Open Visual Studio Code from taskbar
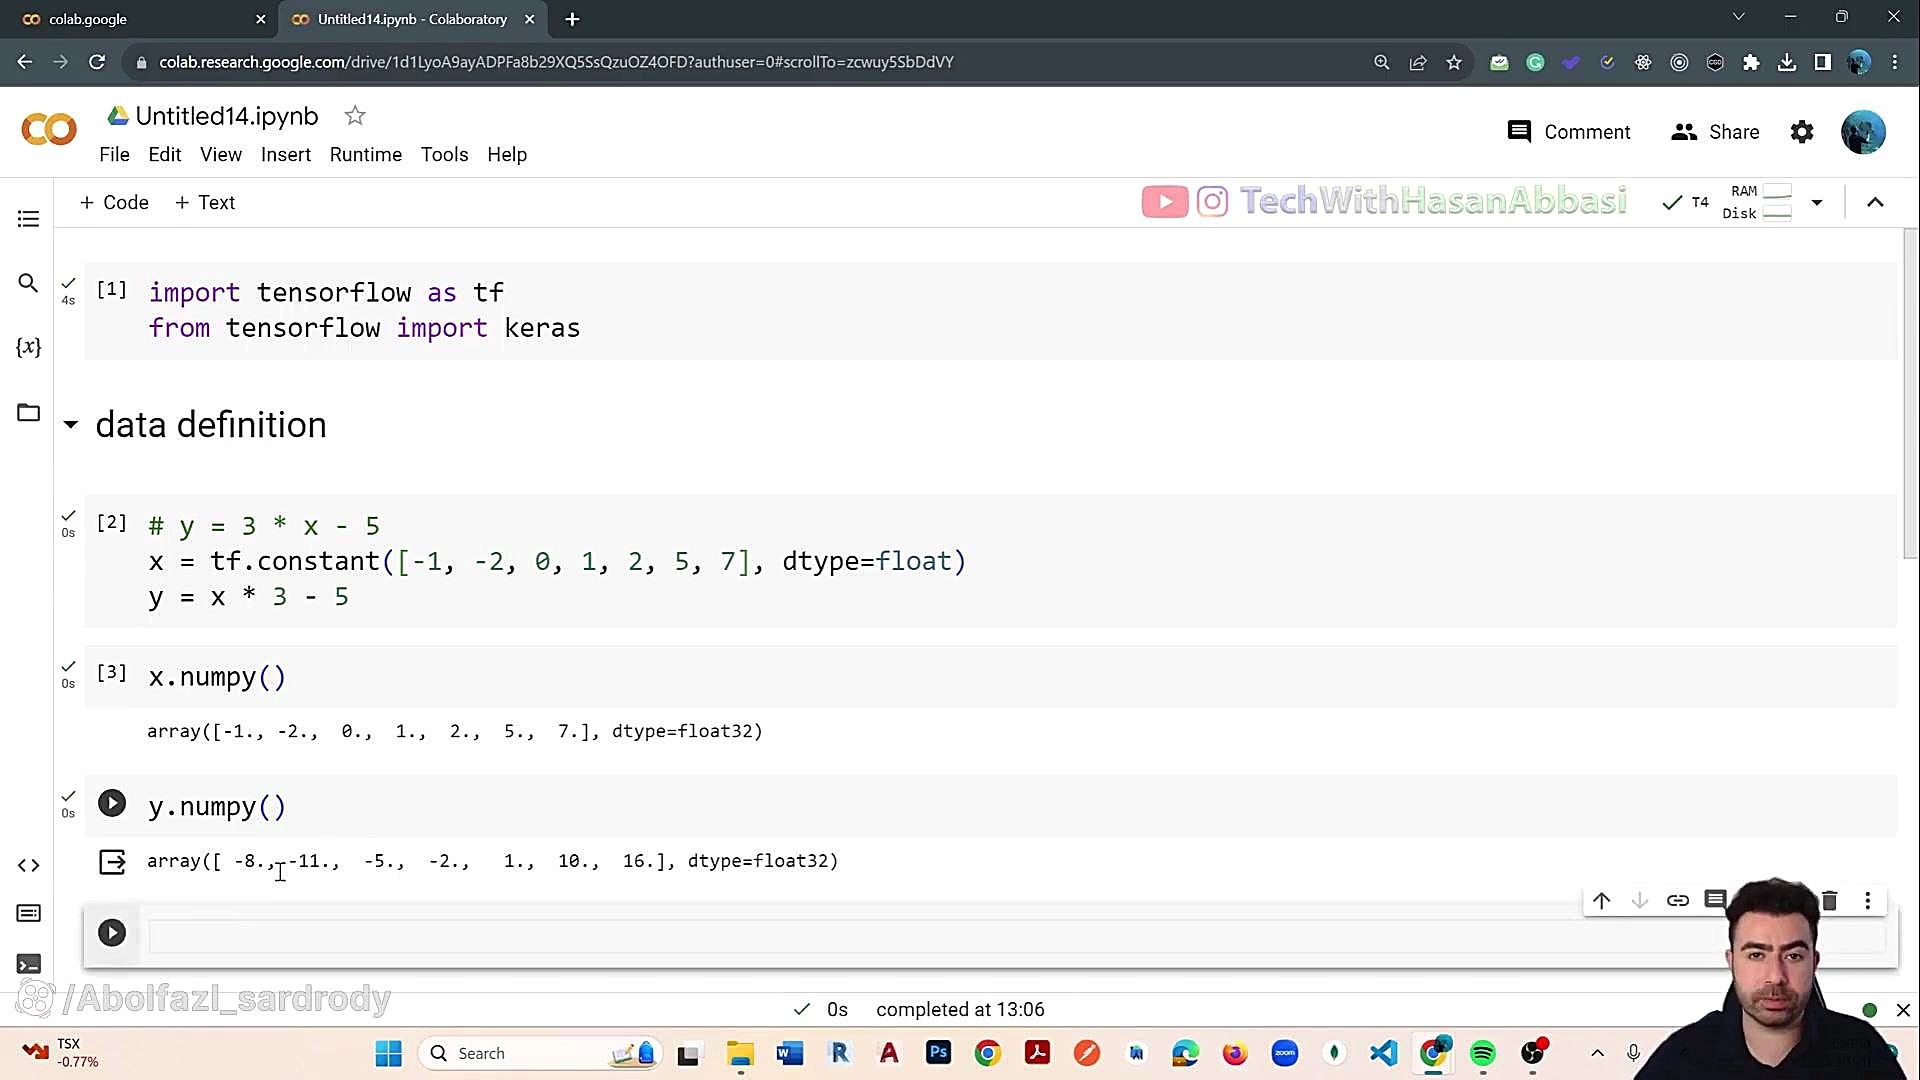Viewport: 1920px width, 1080px height. 1384,1053
